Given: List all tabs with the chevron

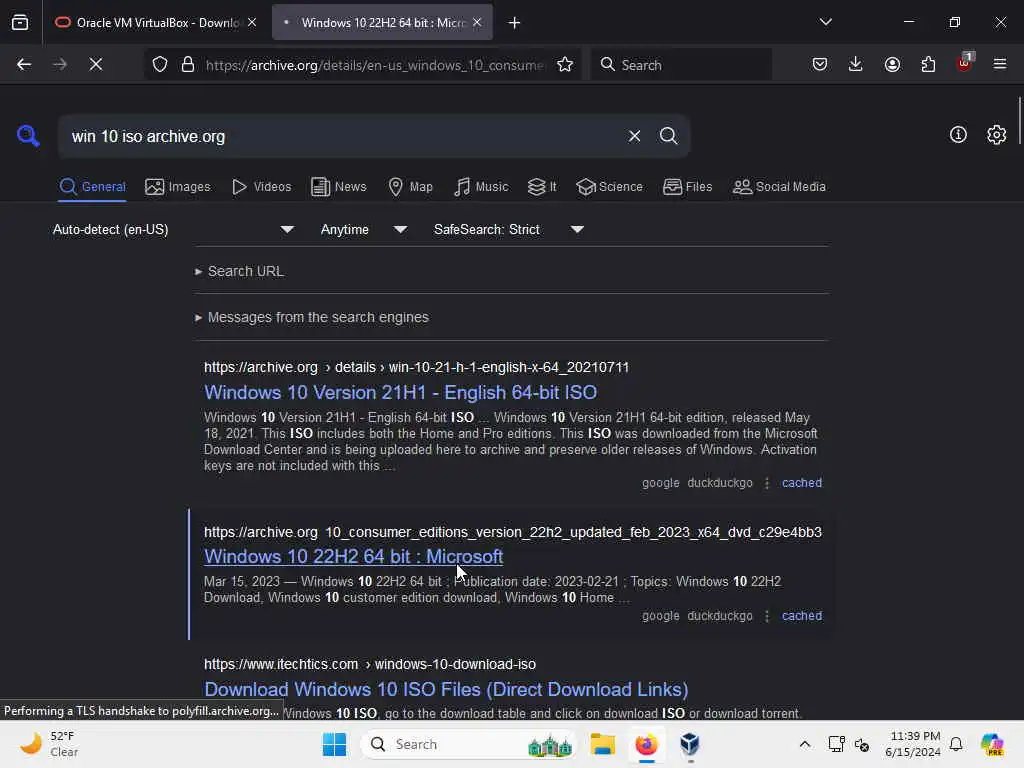Looking at the screenshot, I should tap(825, 22).
